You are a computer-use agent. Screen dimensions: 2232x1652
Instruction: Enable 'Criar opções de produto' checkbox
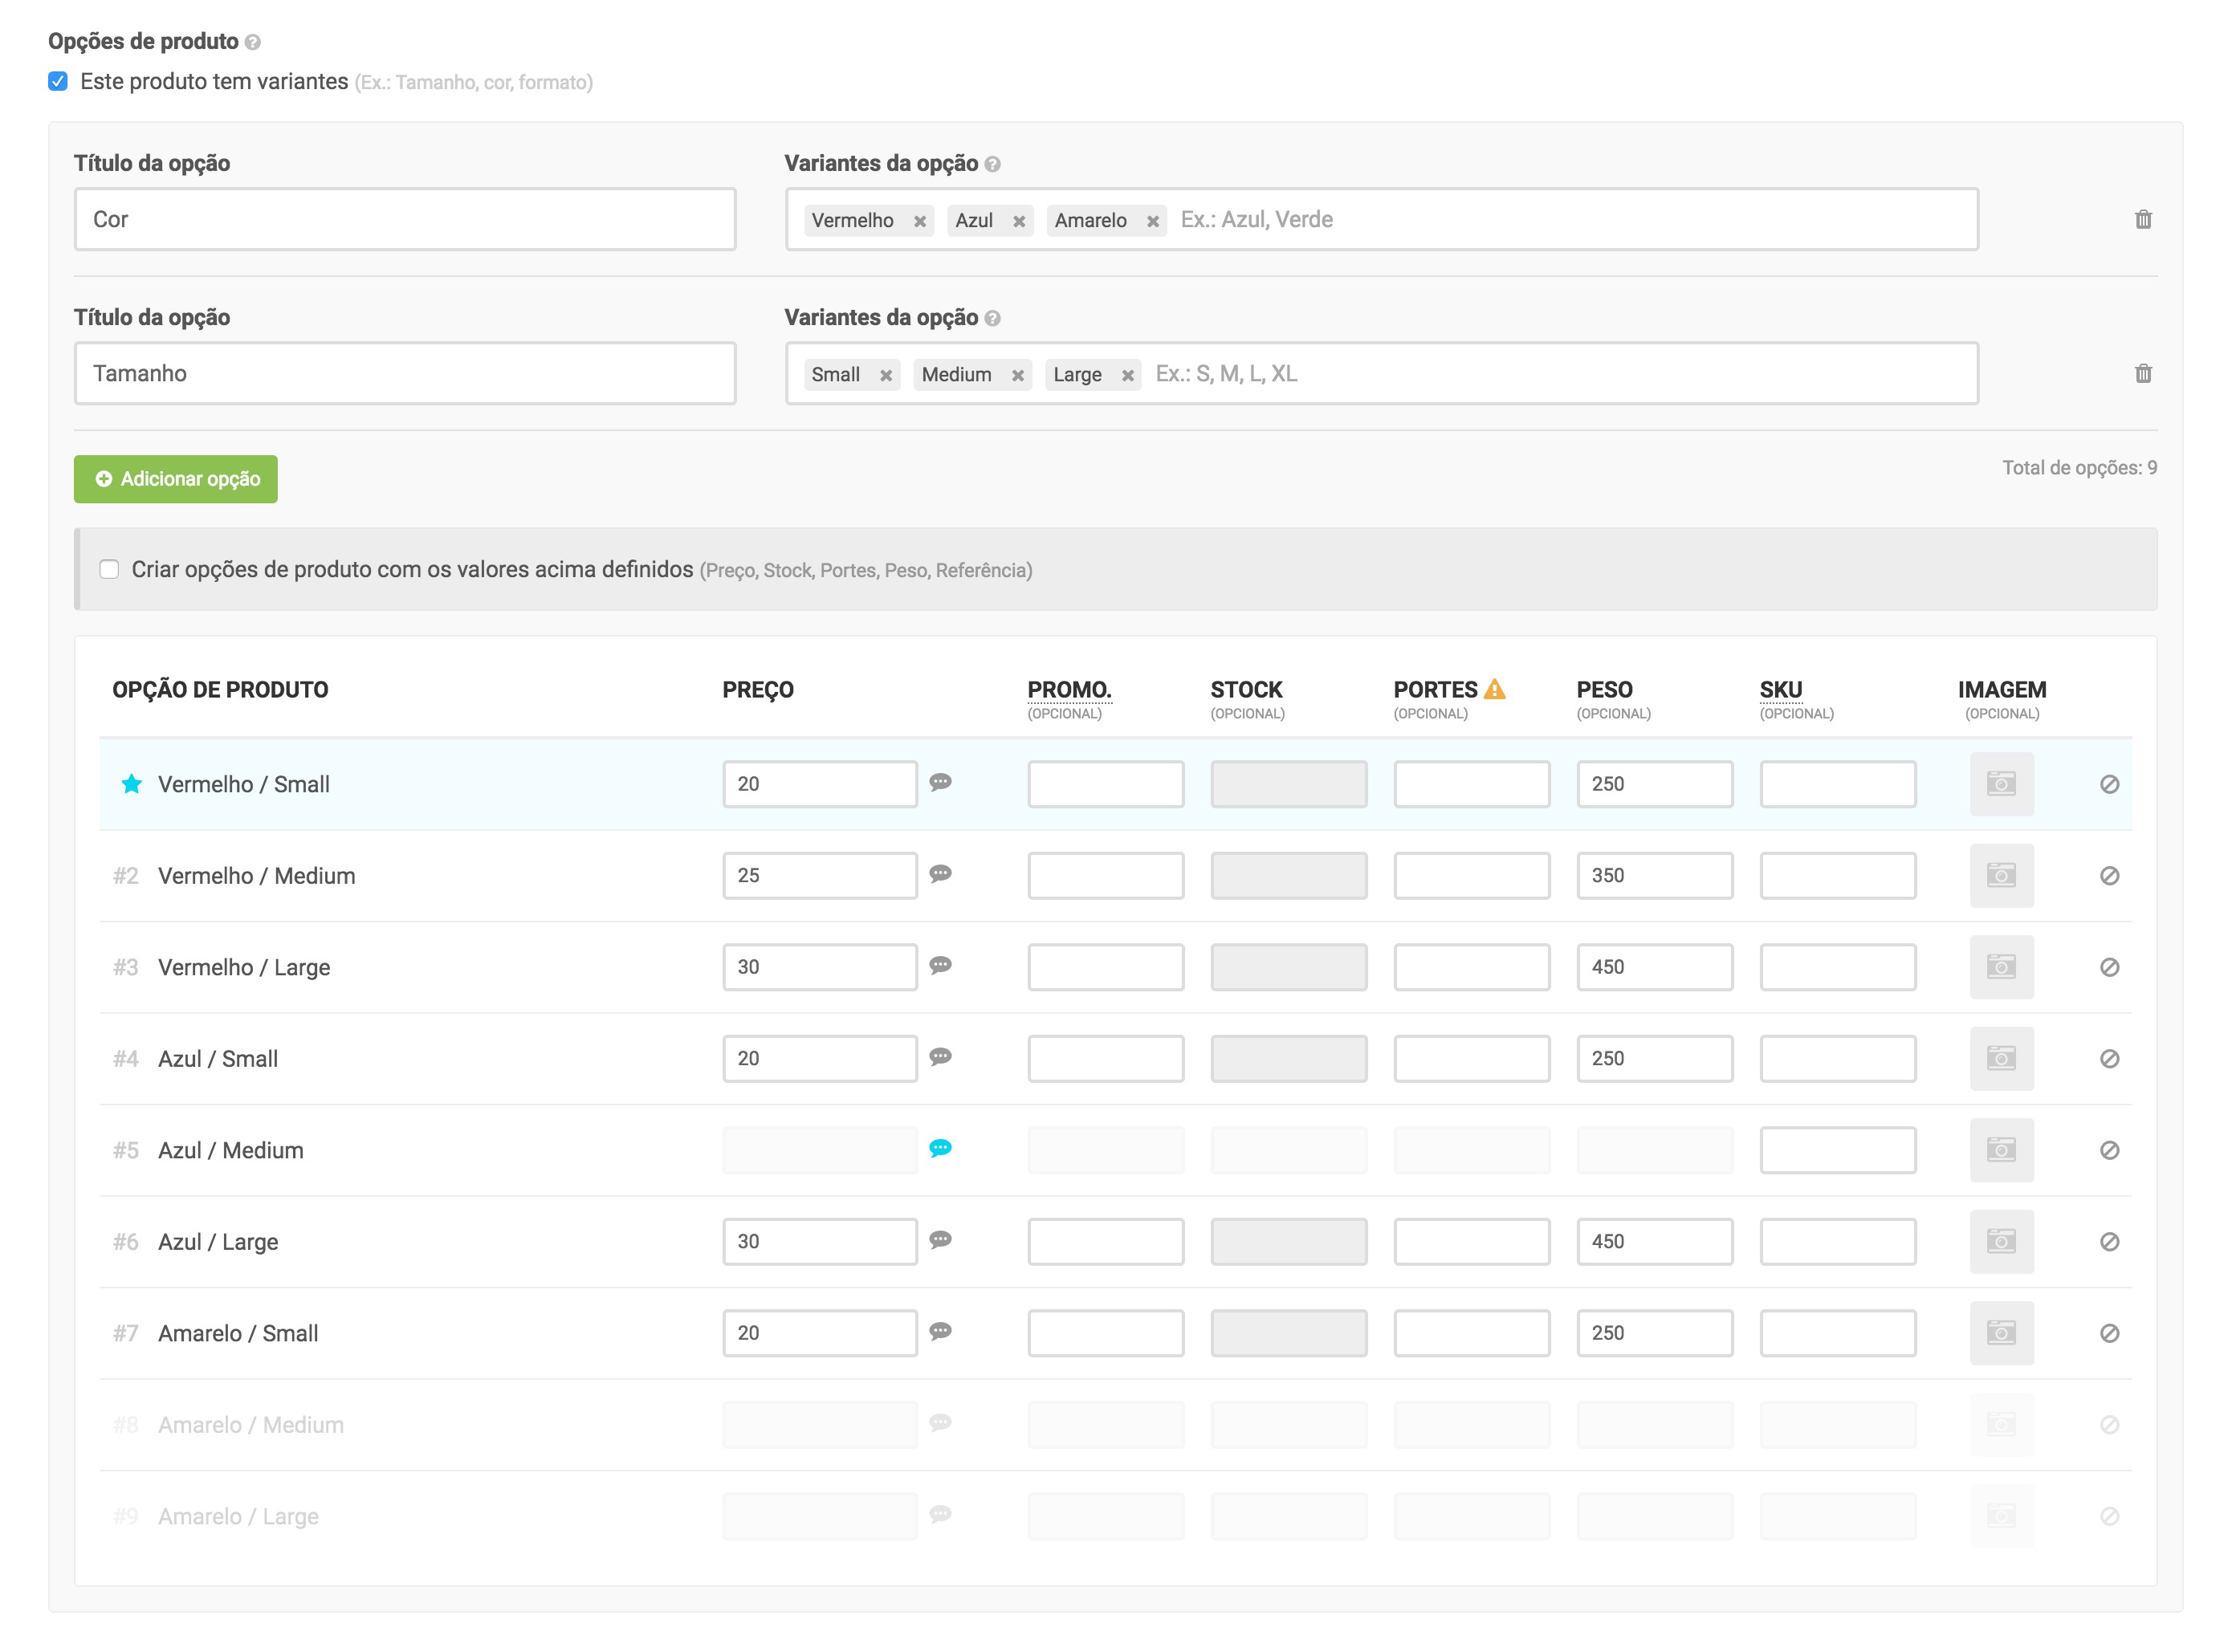[x=109, y=569]
